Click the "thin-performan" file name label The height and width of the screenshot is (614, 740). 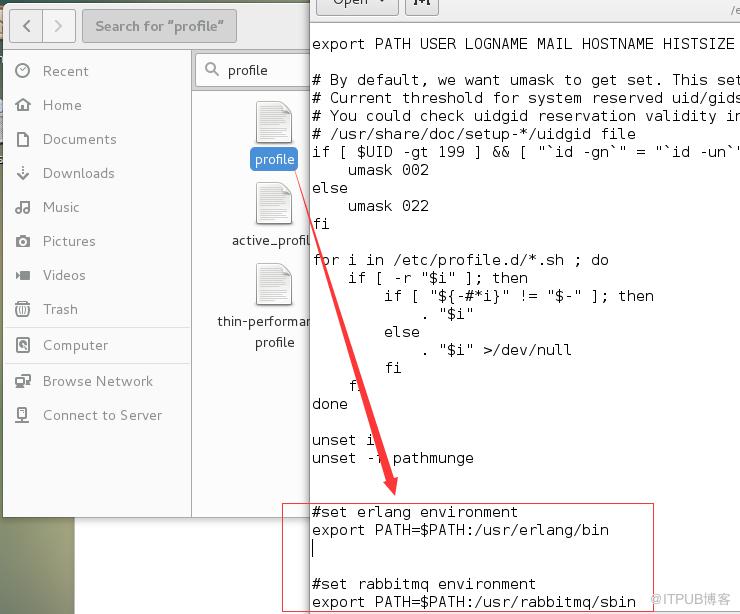coord(263,321)
